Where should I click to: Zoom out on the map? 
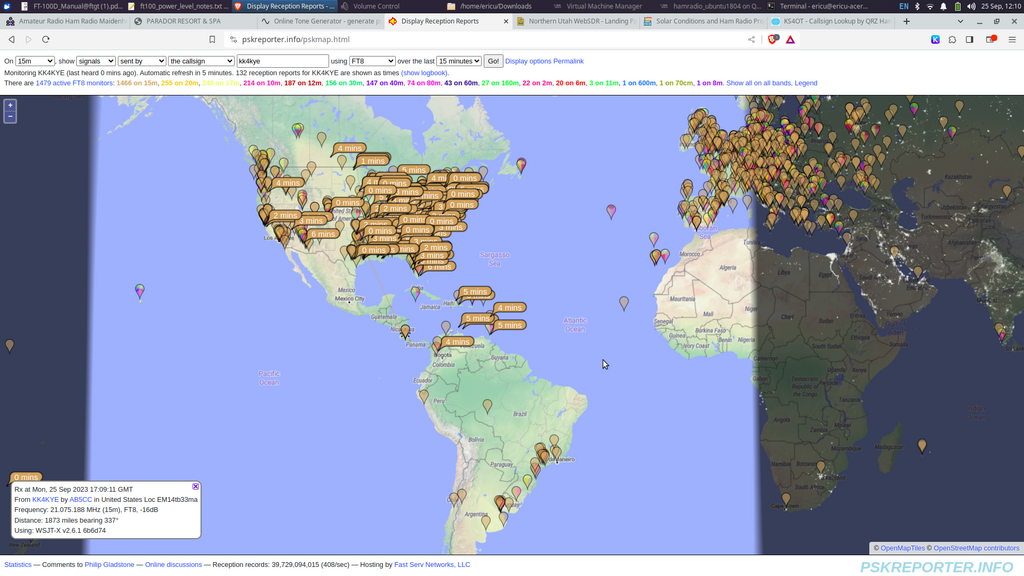click(x=10, y=117)
